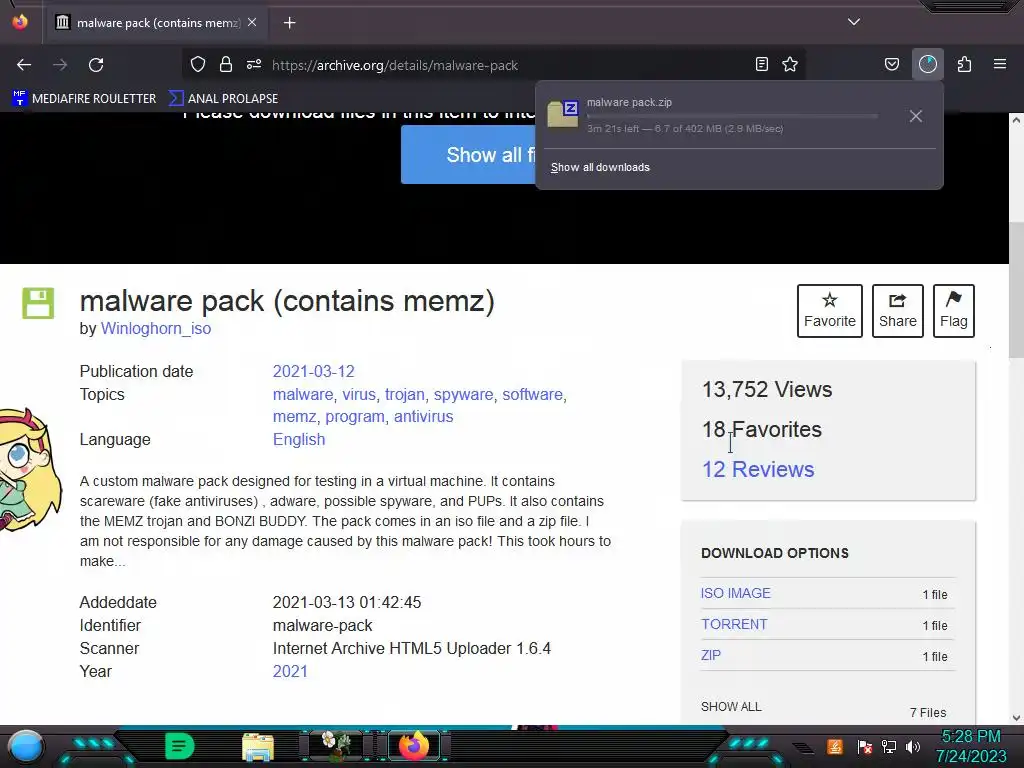Open the Year 2021 link
The image size is (1024, 768).
290,671
